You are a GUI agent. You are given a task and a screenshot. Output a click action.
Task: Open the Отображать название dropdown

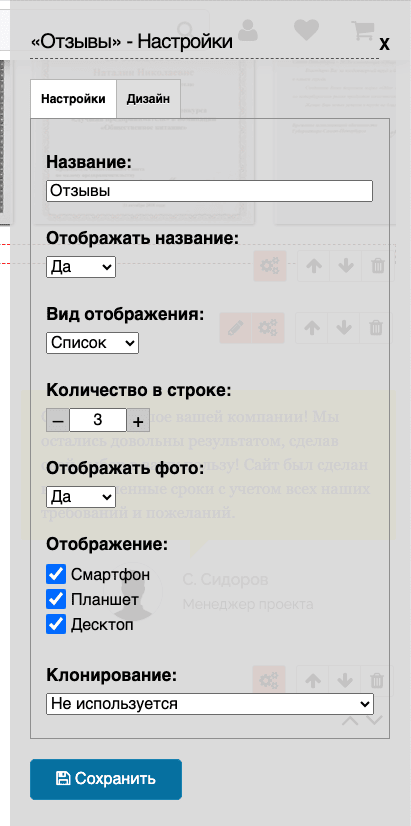click(x=81, y=267)
